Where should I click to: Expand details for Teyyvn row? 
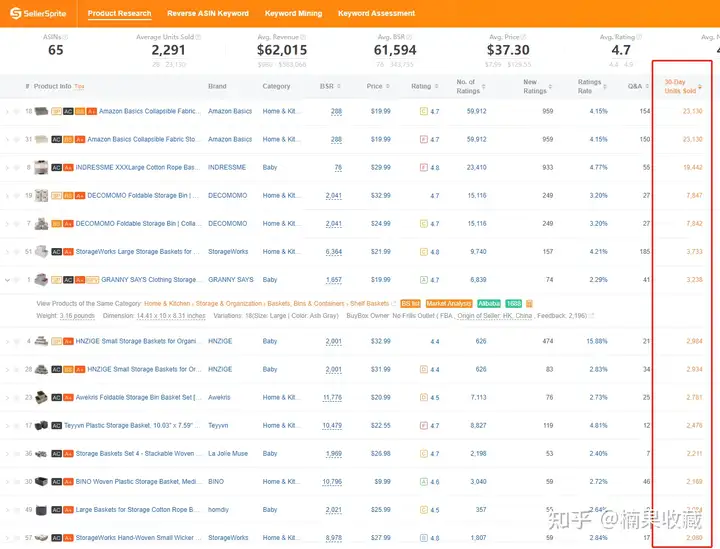7,426
